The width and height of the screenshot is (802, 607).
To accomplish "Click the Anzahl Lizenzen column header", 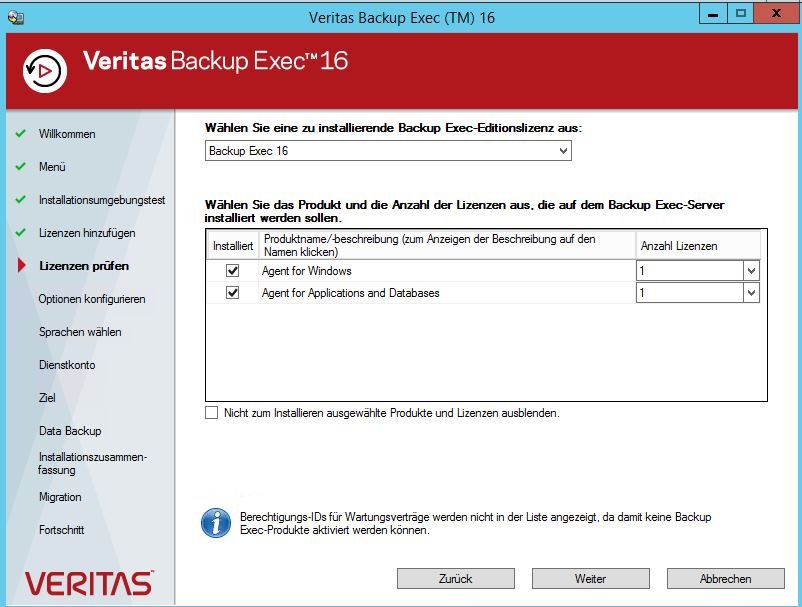I will point(698,246).
